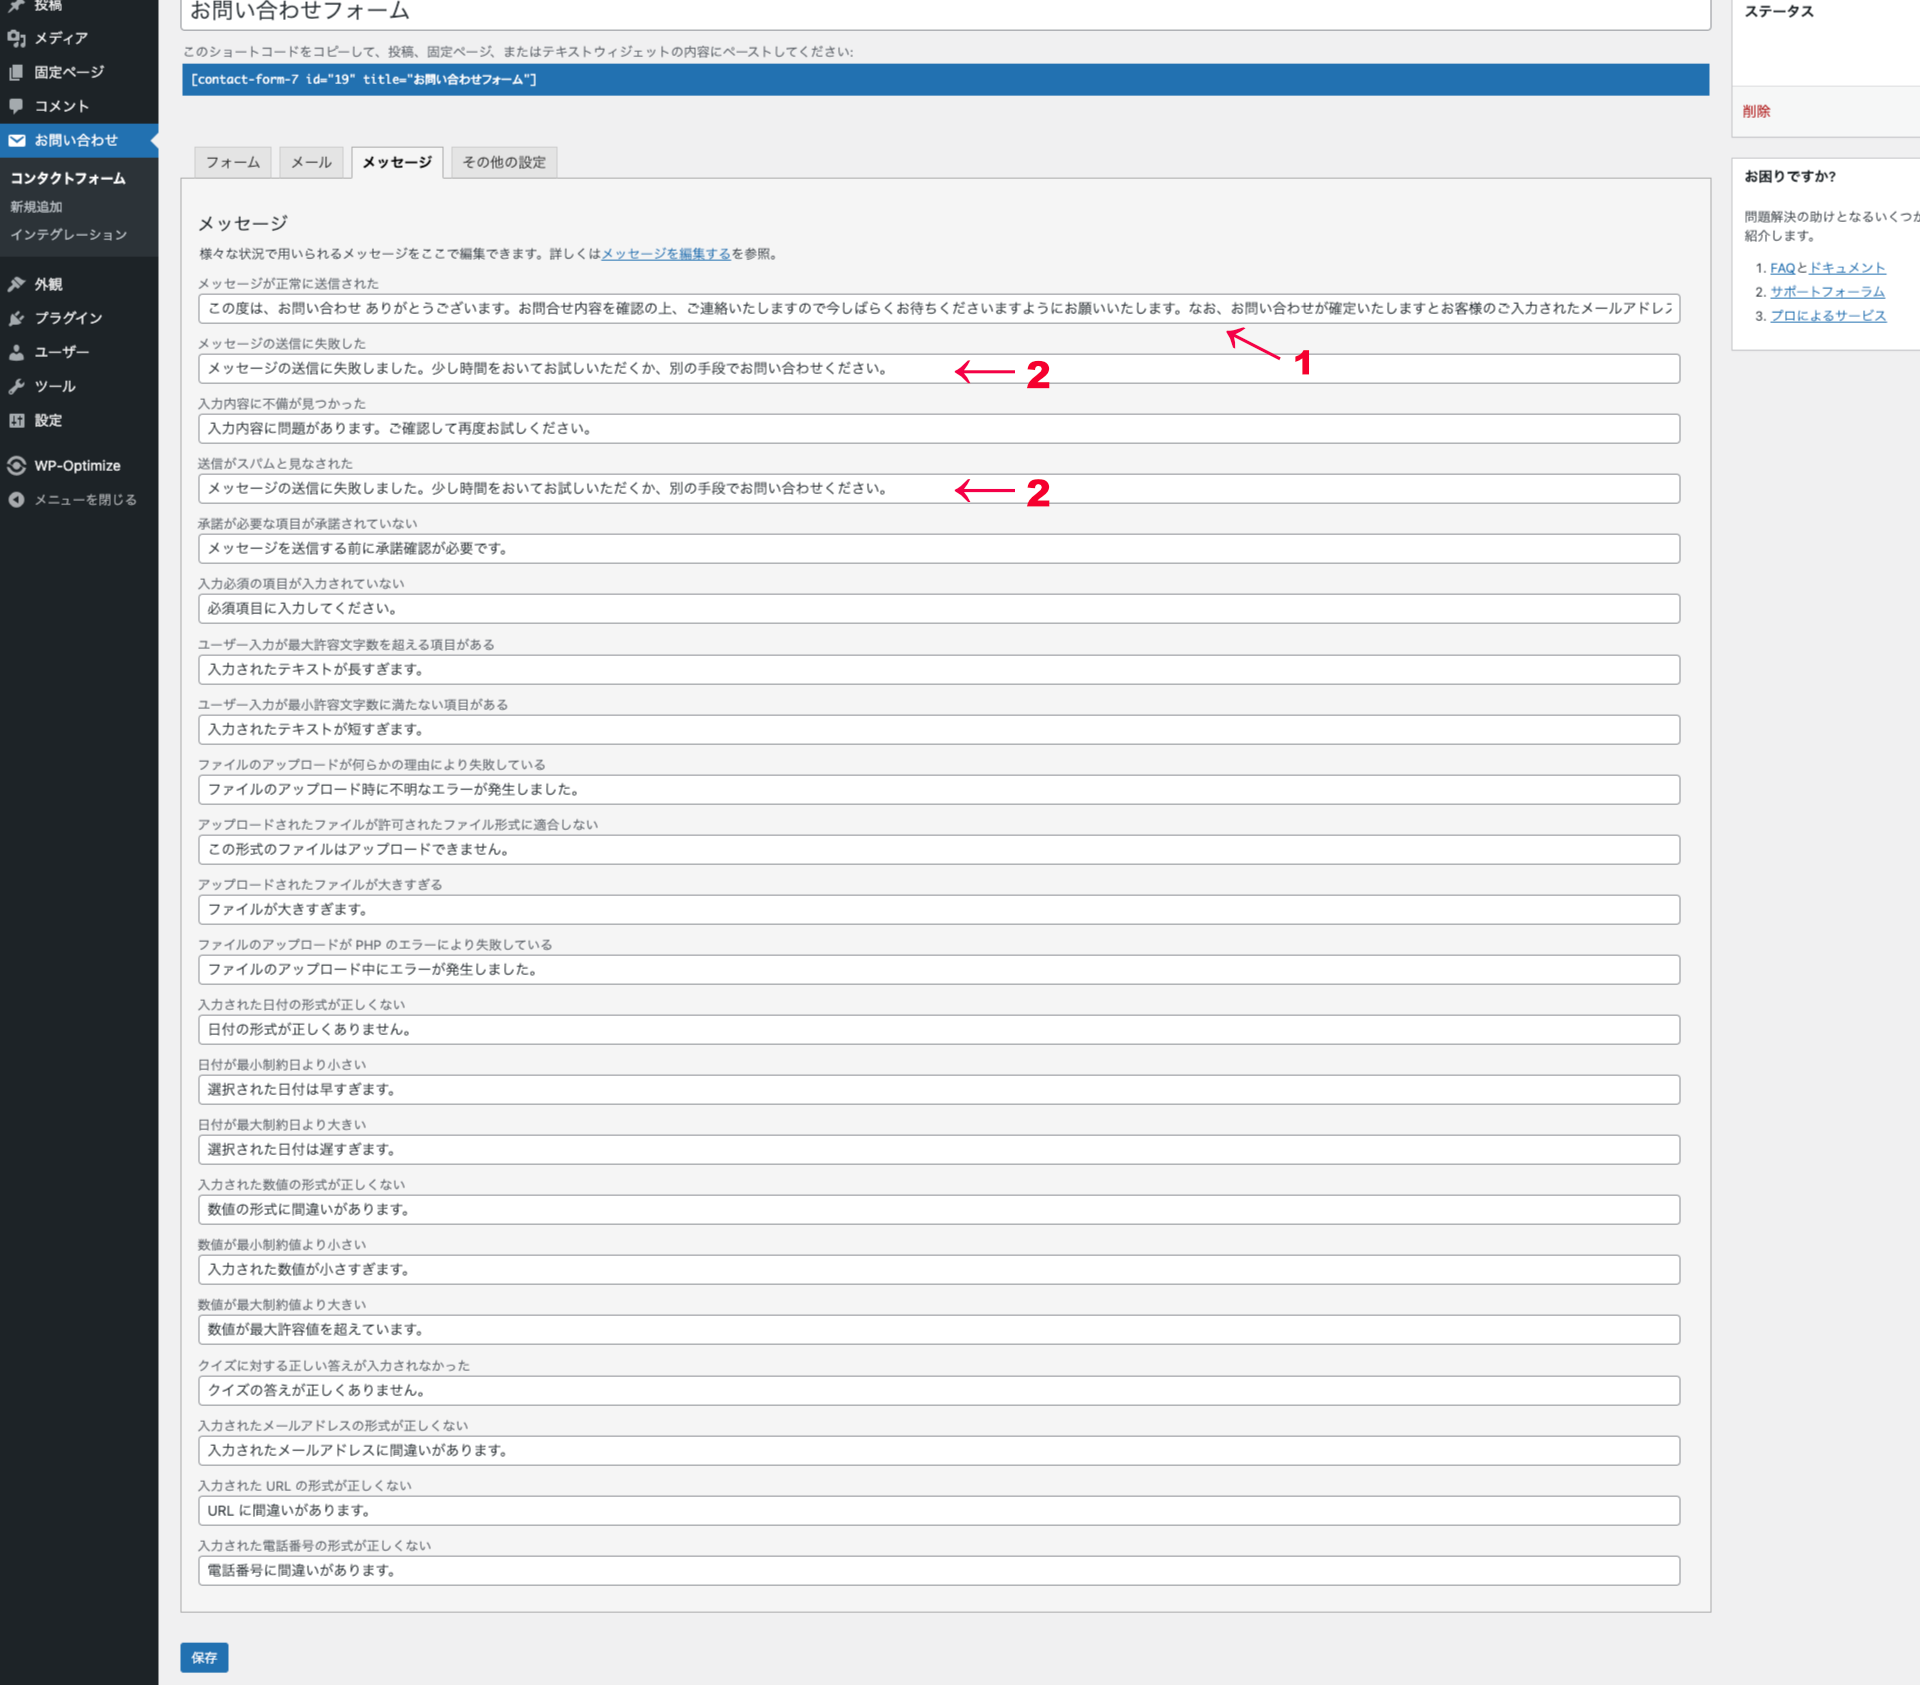Screen dimensions: 1920x1685
Task: Click the collapse menu arrow icon
Action: click(x=16, y=500)
